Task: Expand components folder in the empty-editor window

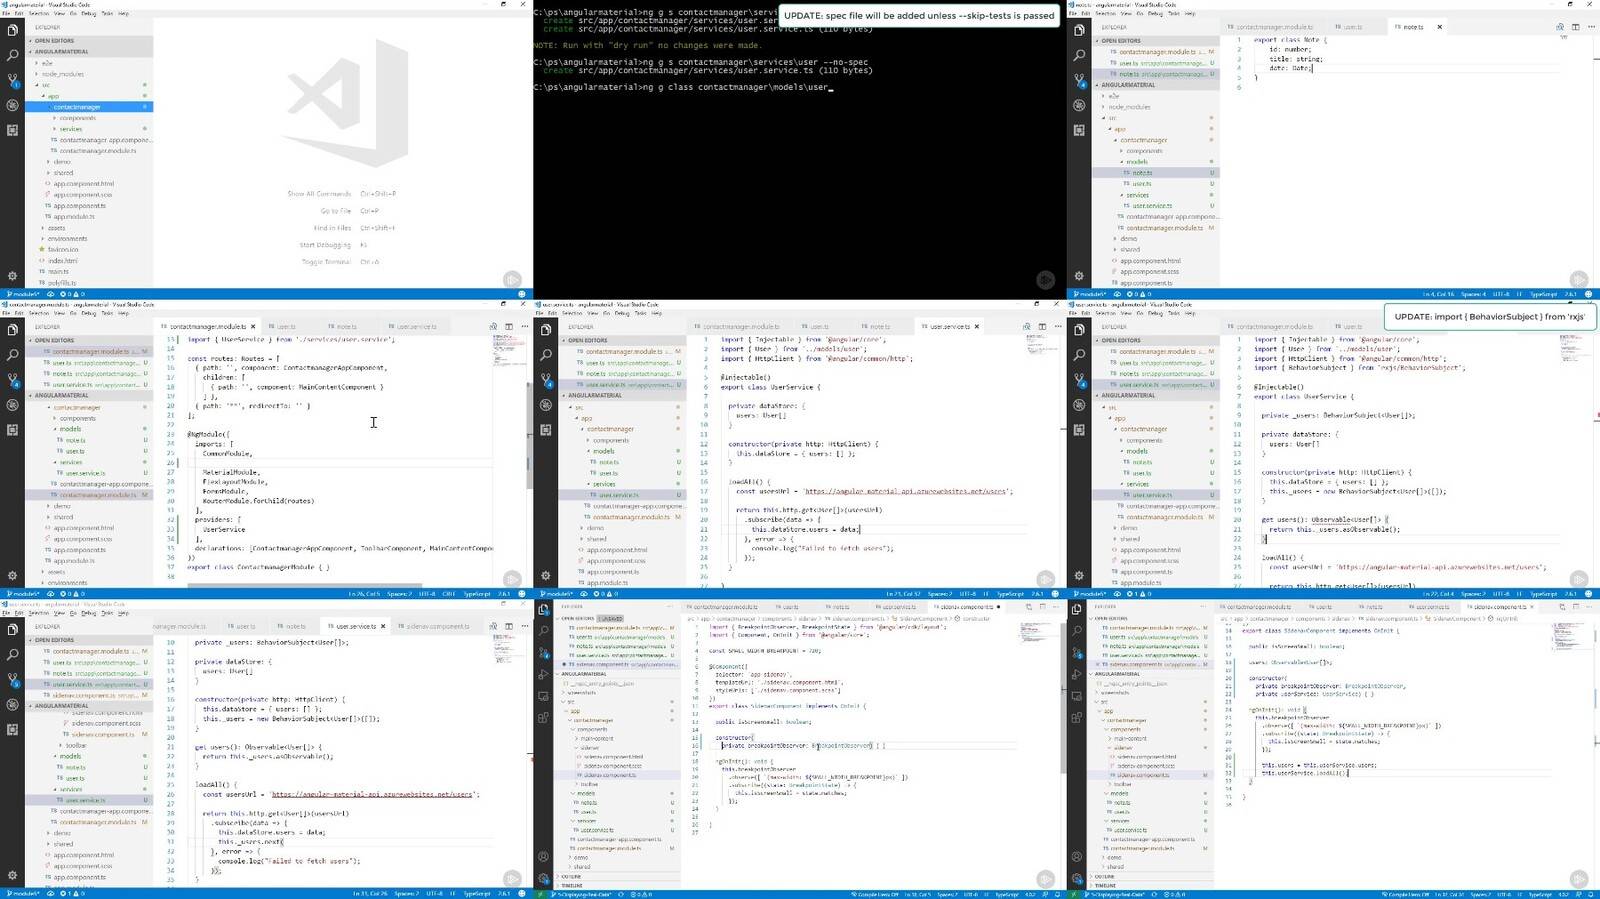Action: tap(77, 118)
